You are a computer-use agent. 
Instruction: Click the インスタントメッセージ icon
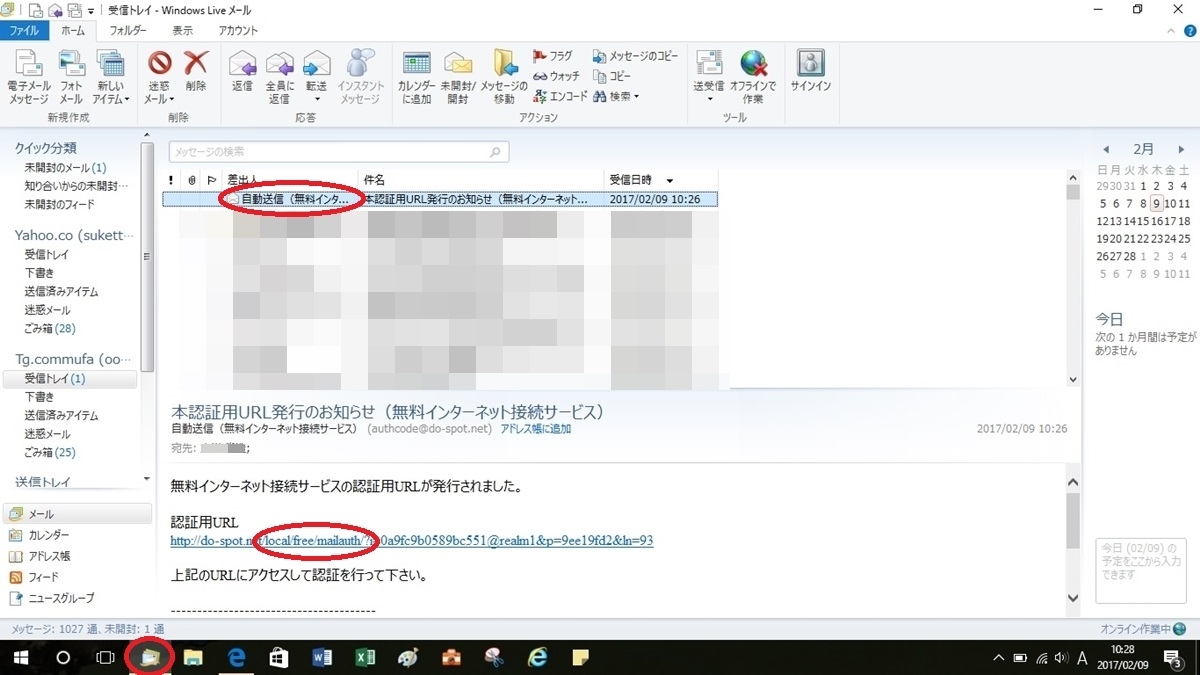[360, 77]
